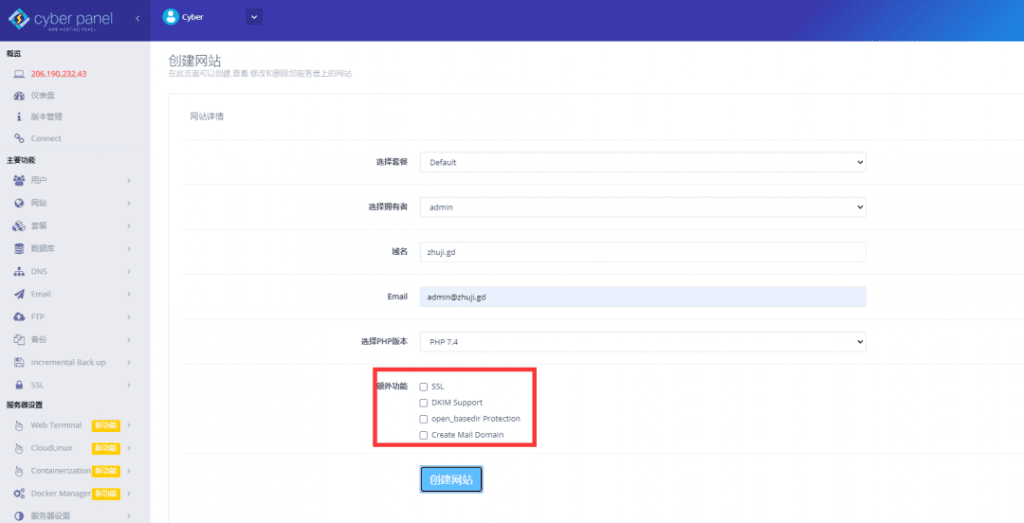Click the DNS sitemap icon
Viewport: 1024px width, 523px height.
click(19, 271)
